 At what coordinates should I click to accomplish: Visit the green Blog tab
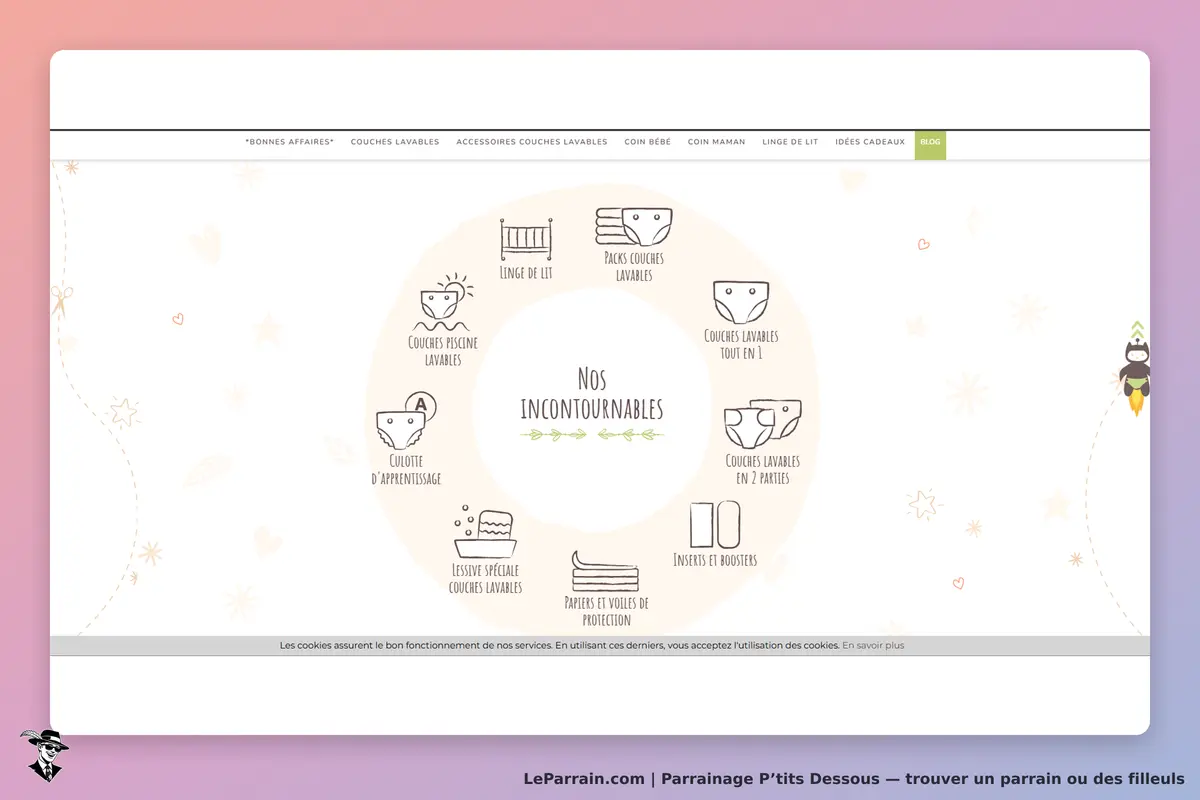pyautogui.click(x=930, y=143)
